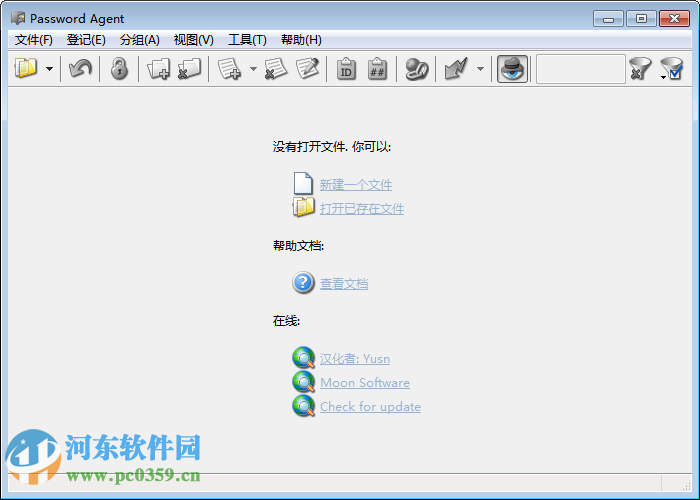Lock the file with padlock icon
The image size is (700, 500).
[x=119, y=69]
